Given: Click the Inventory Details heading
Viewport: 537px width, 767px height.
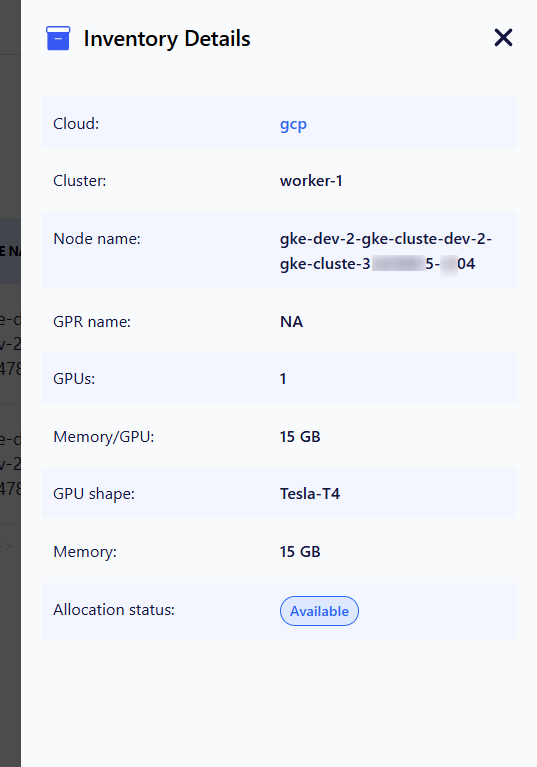Looking at the screenshot, I should [167, 39].
